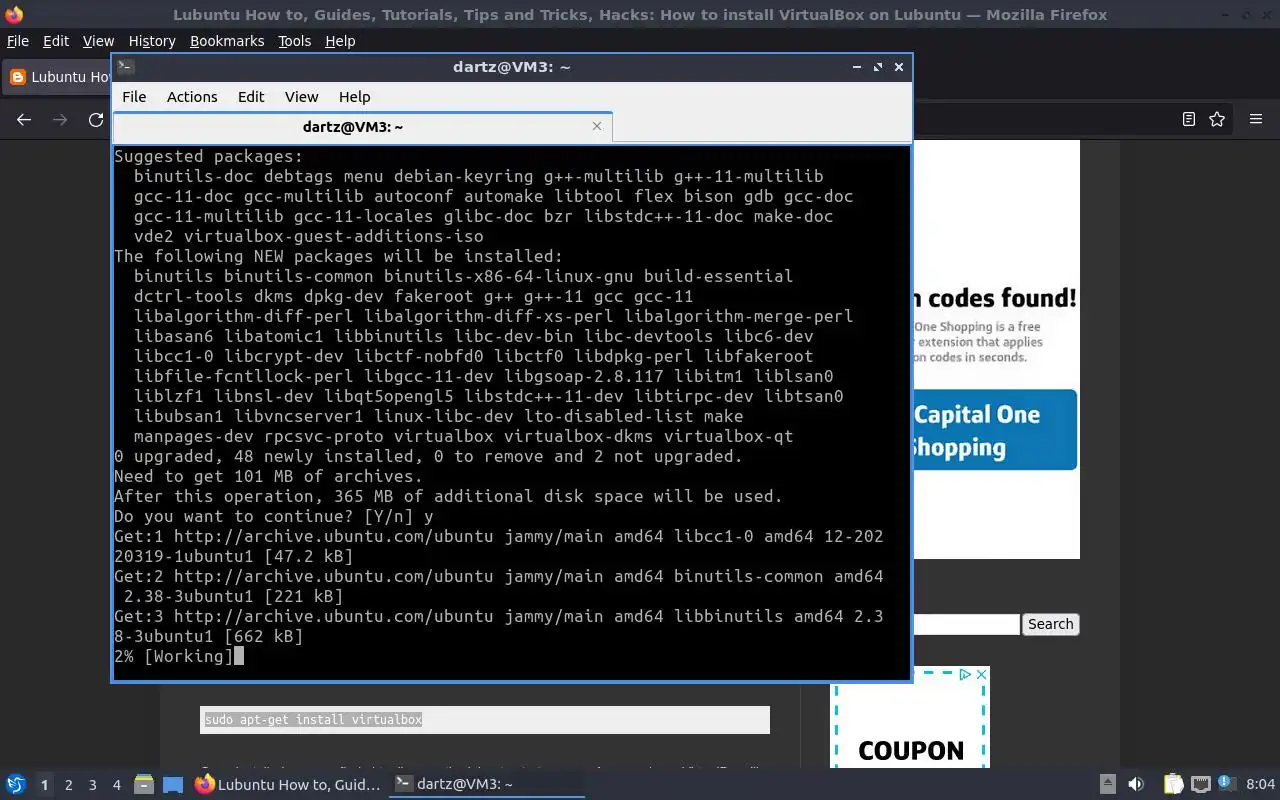Open the terminal View menu

[301, 97]
